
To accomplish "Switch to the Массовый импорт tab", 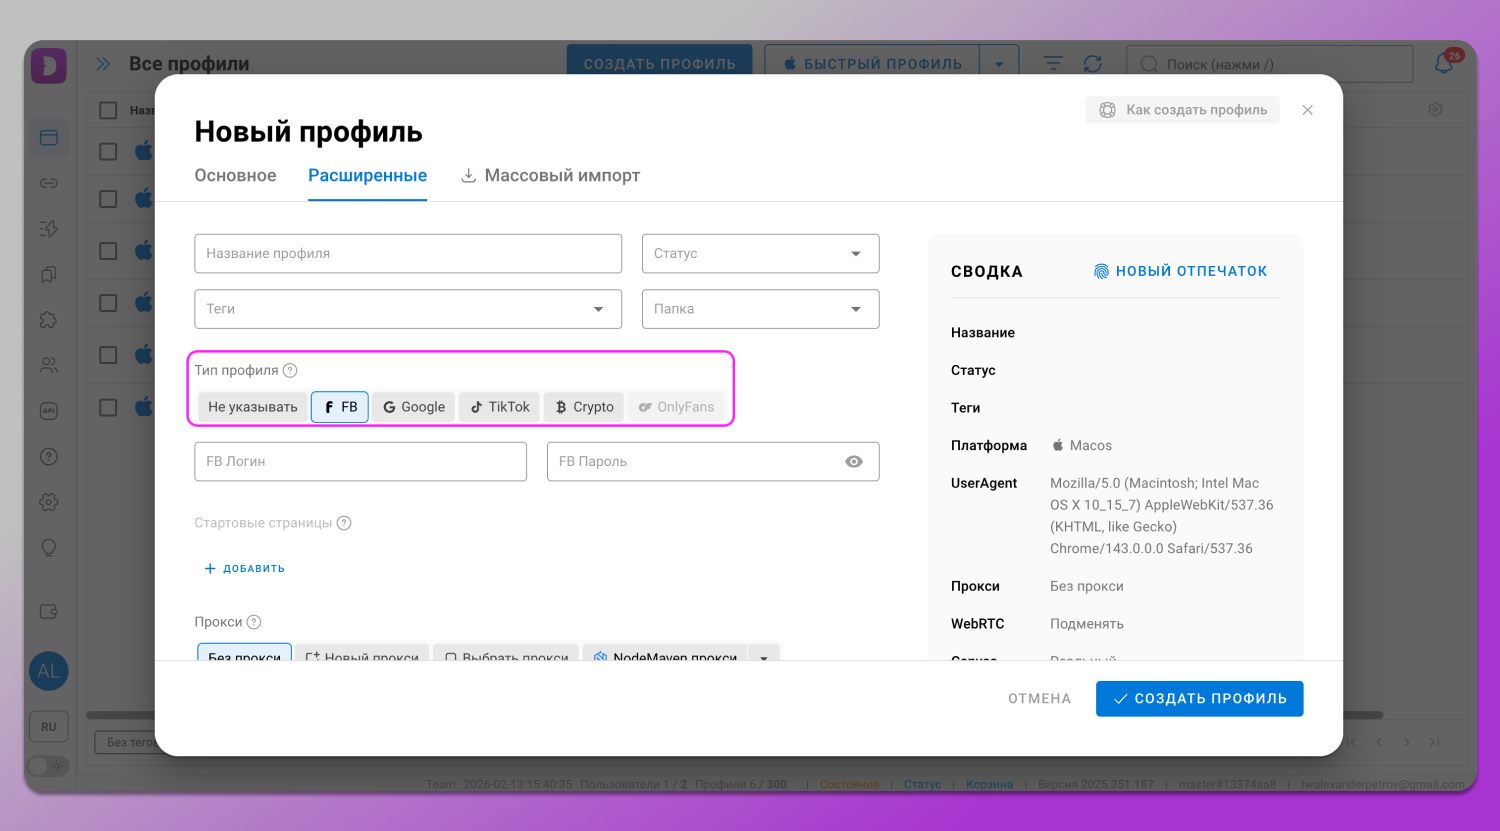I will [x=561, y=175].
